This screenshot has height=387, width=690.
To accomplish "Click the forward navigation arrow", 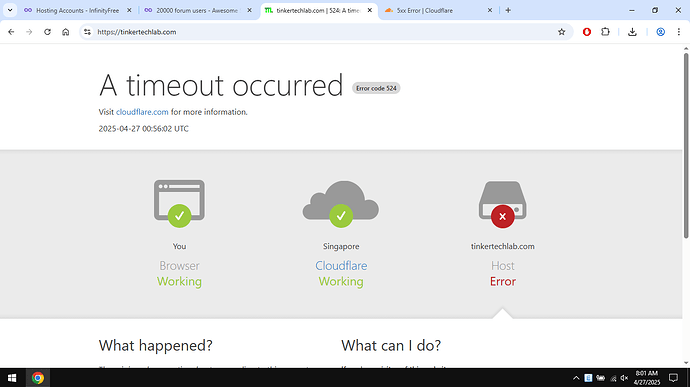I will [29, 32].
